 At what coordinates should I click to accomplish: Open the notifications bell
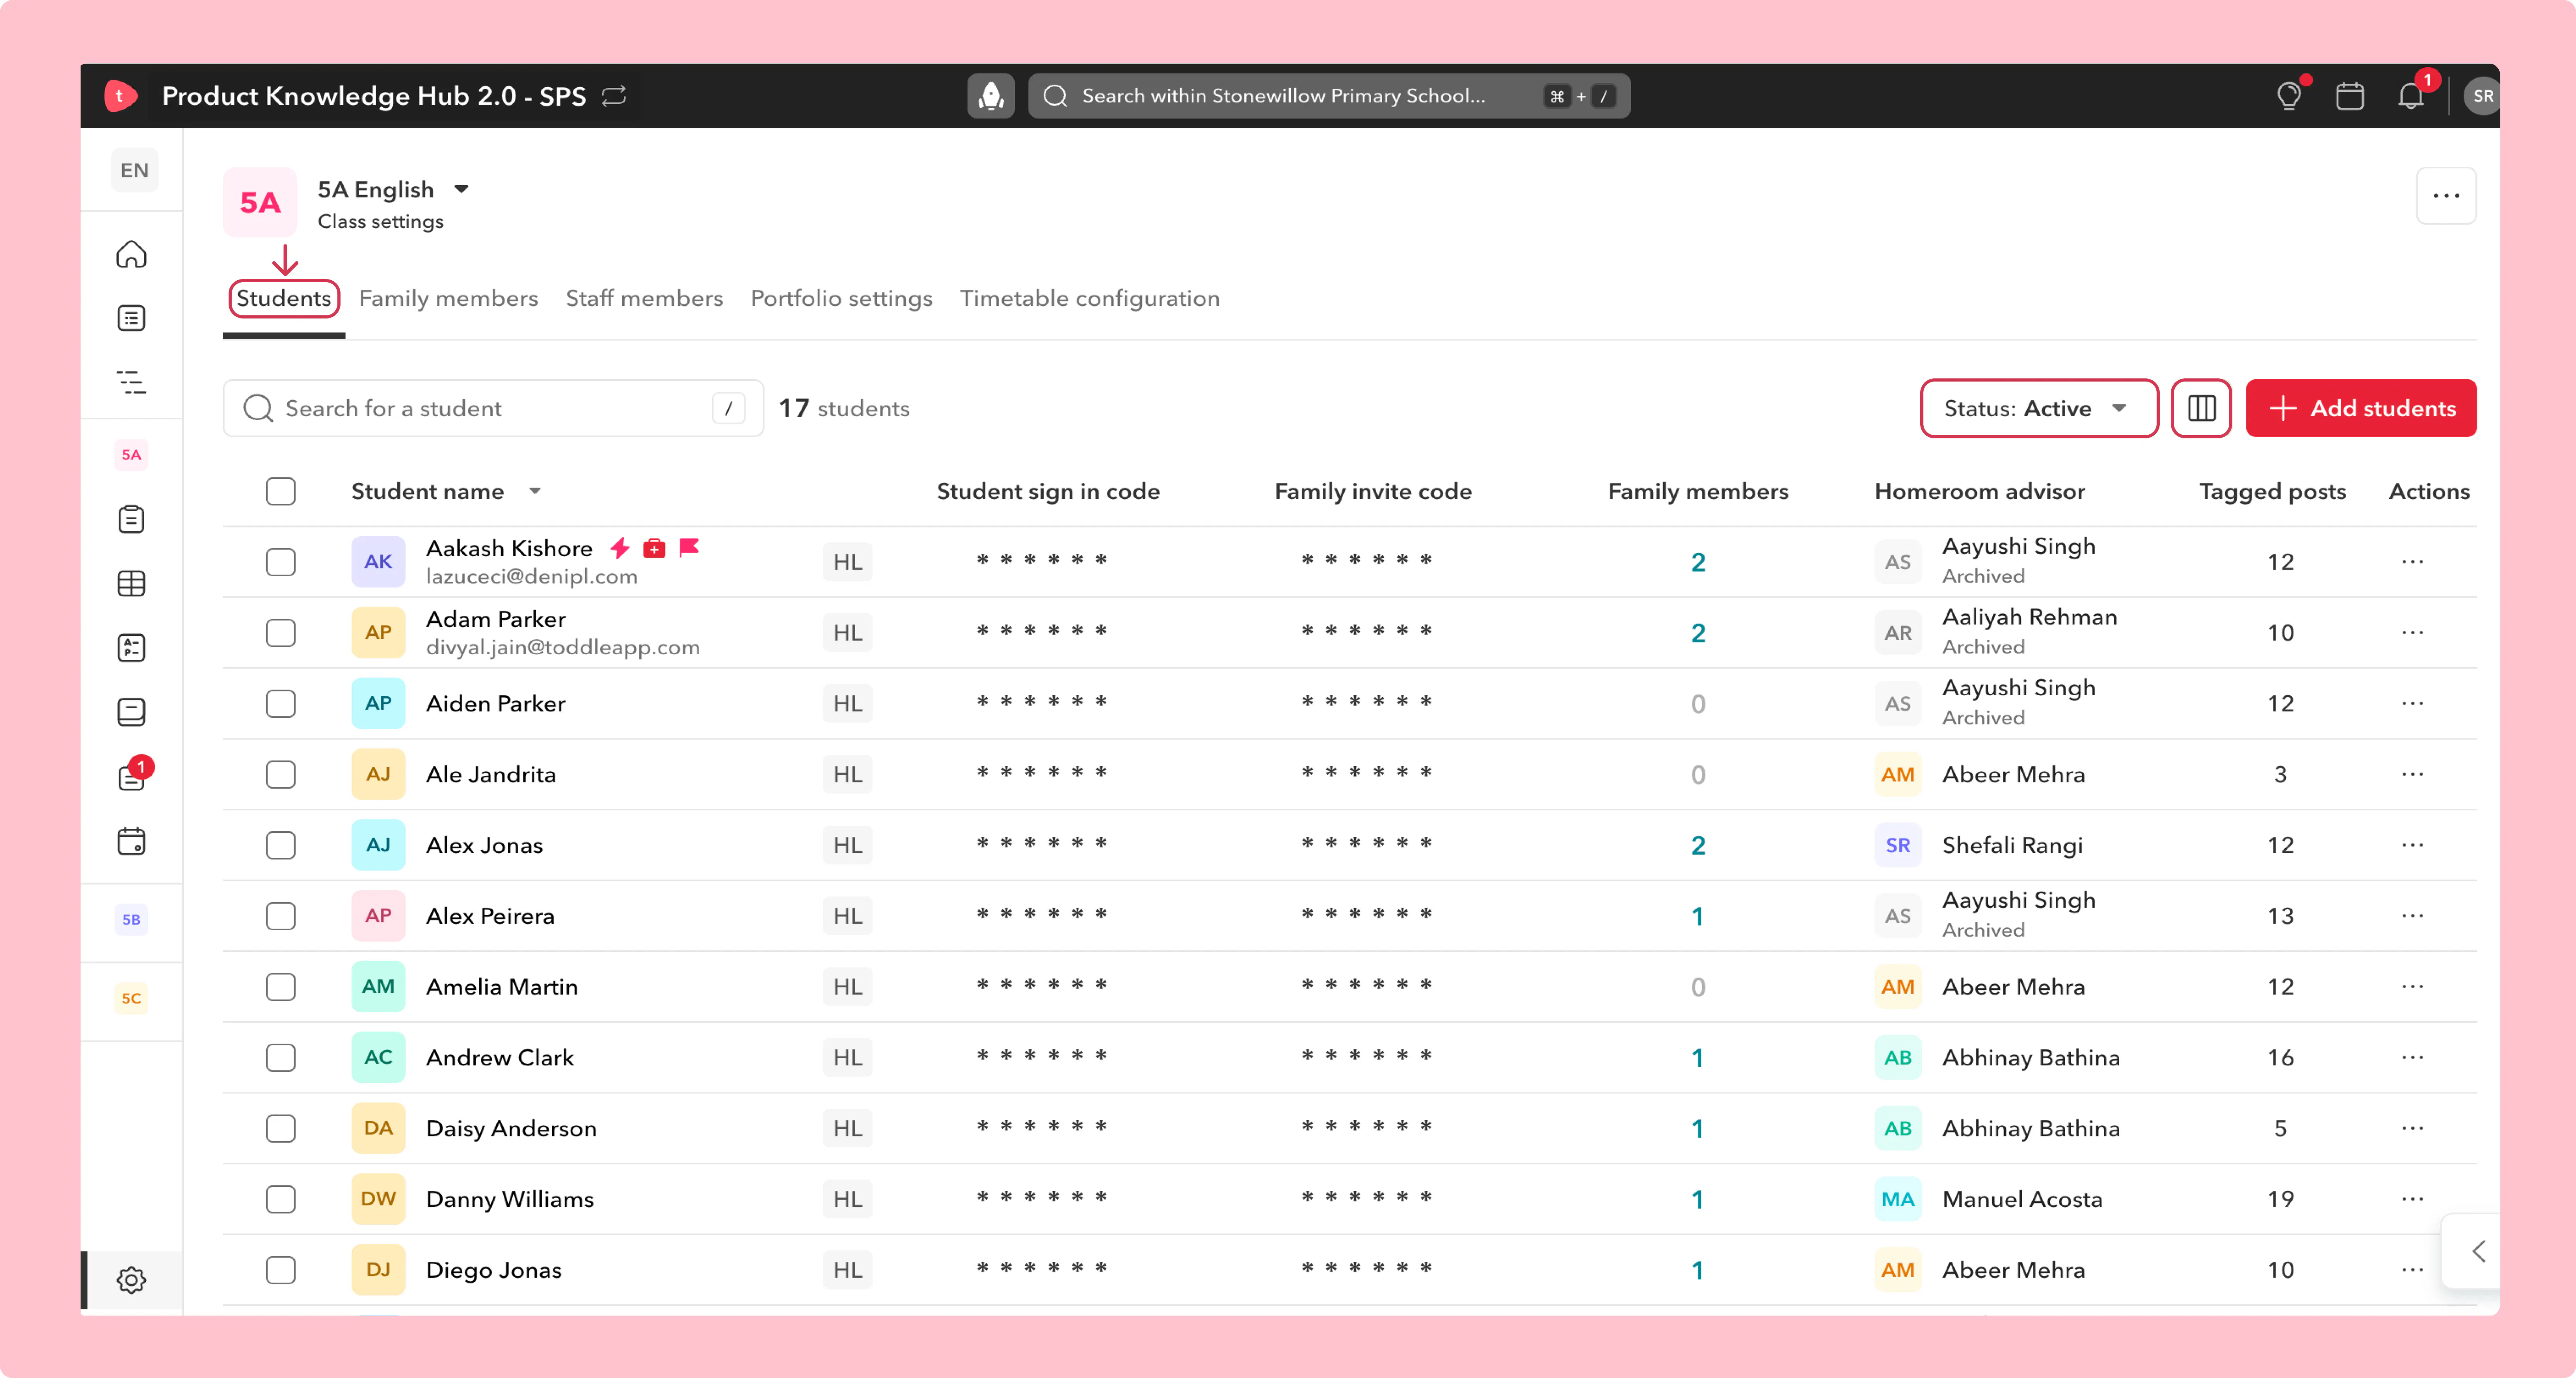click(x=2411, y=96)
